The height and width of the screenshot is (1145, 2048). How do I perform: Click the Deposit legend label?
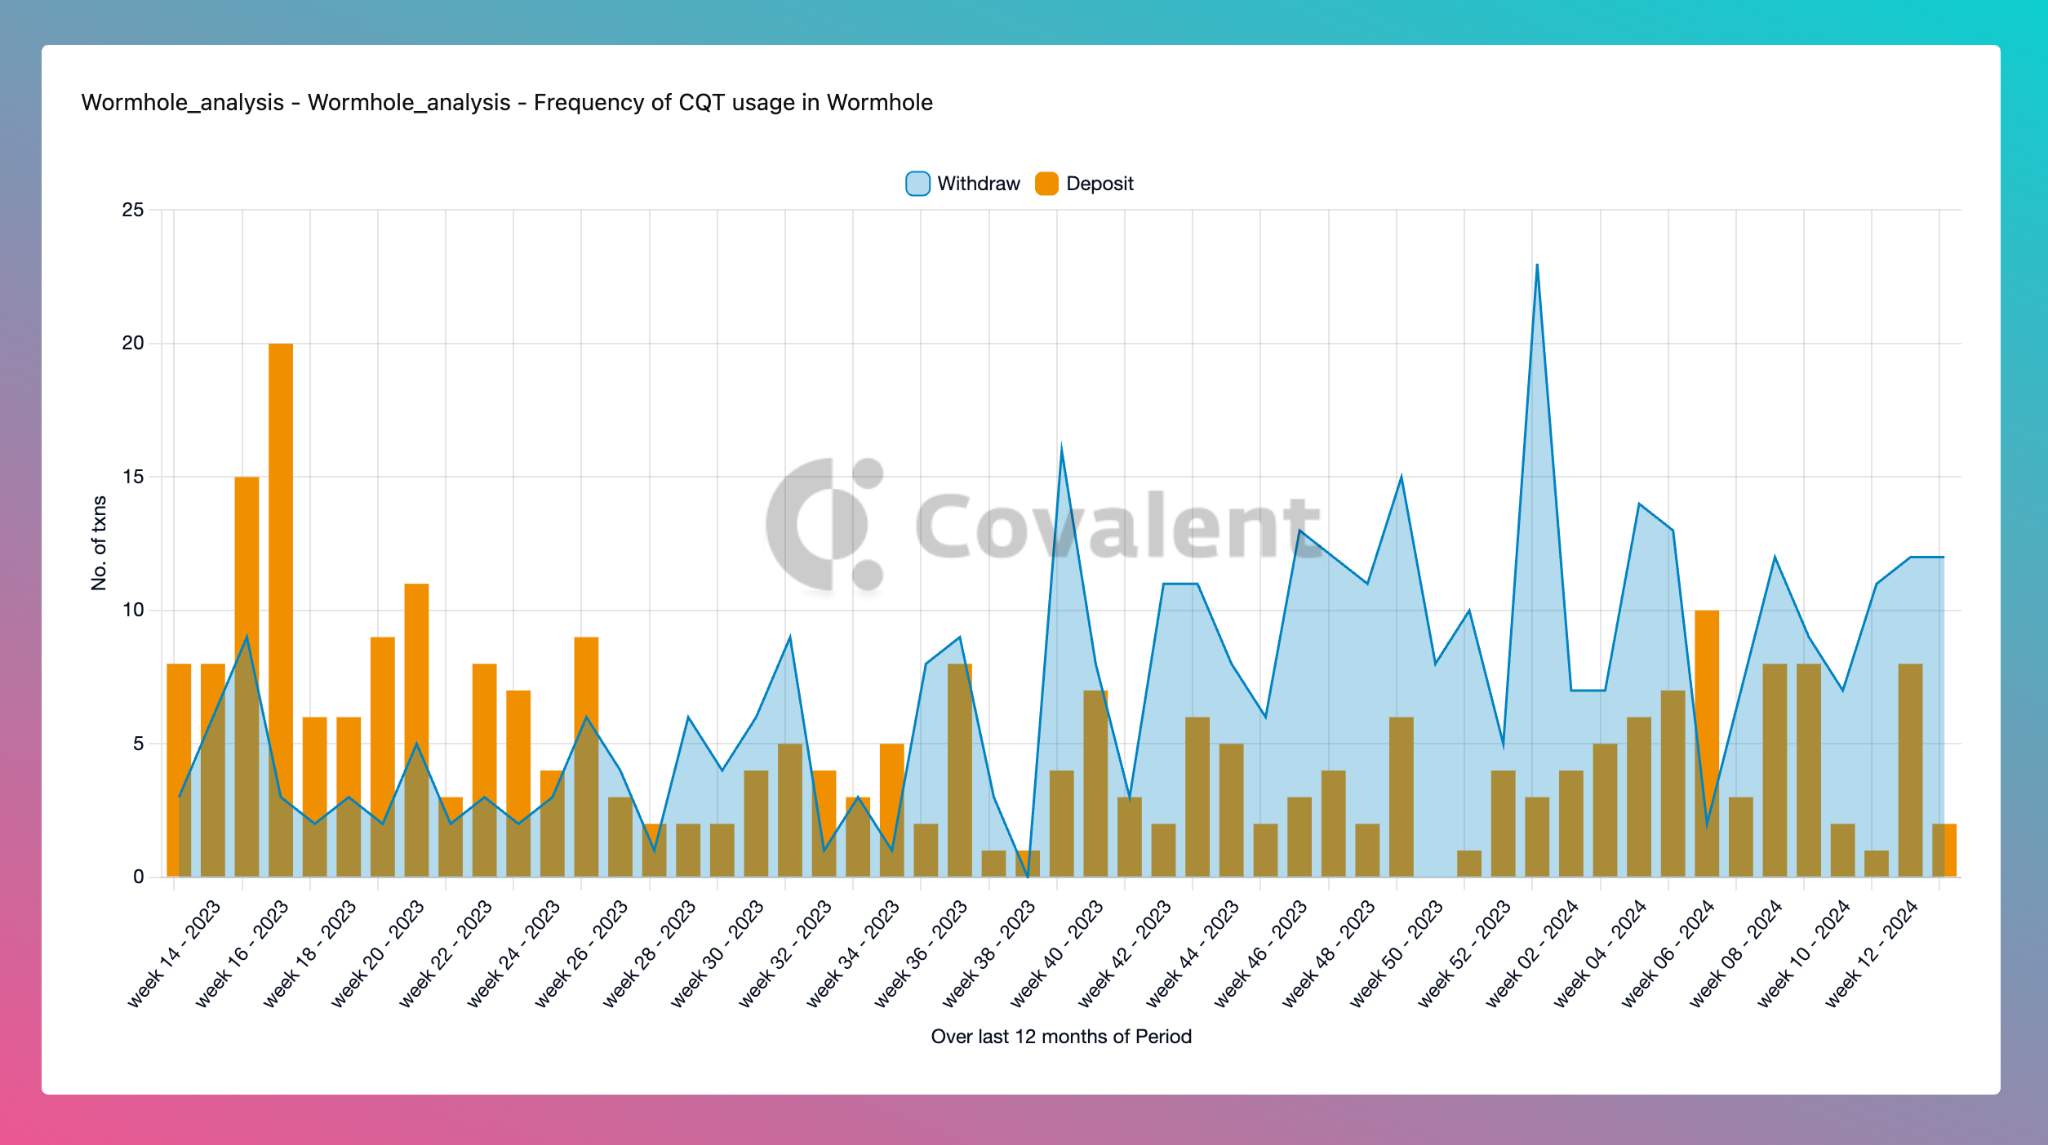click(1100, 184)
